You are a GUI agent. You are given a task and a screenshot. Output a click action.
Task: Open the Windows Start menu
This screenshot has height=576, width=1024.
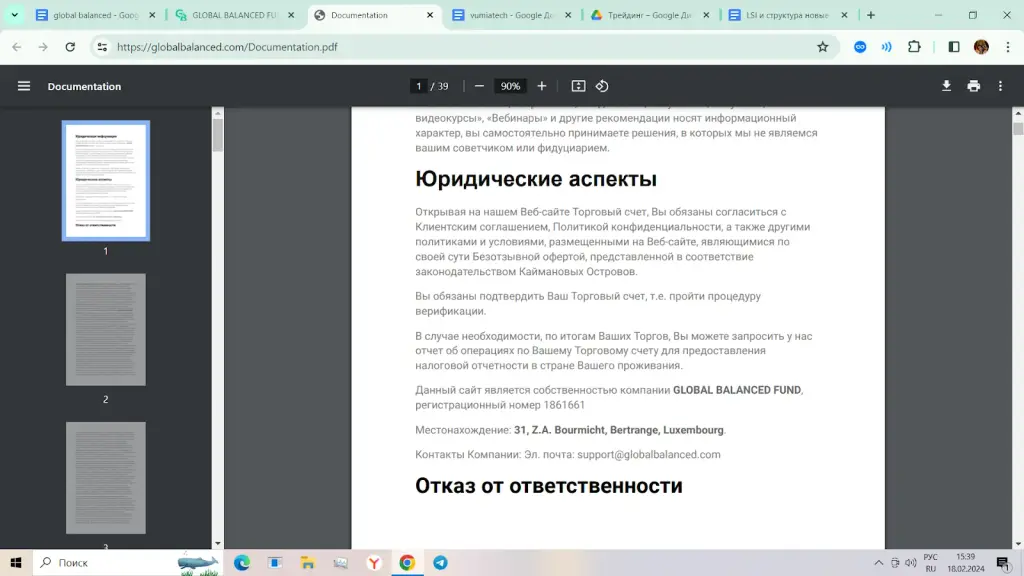click(x=16, y=562)
